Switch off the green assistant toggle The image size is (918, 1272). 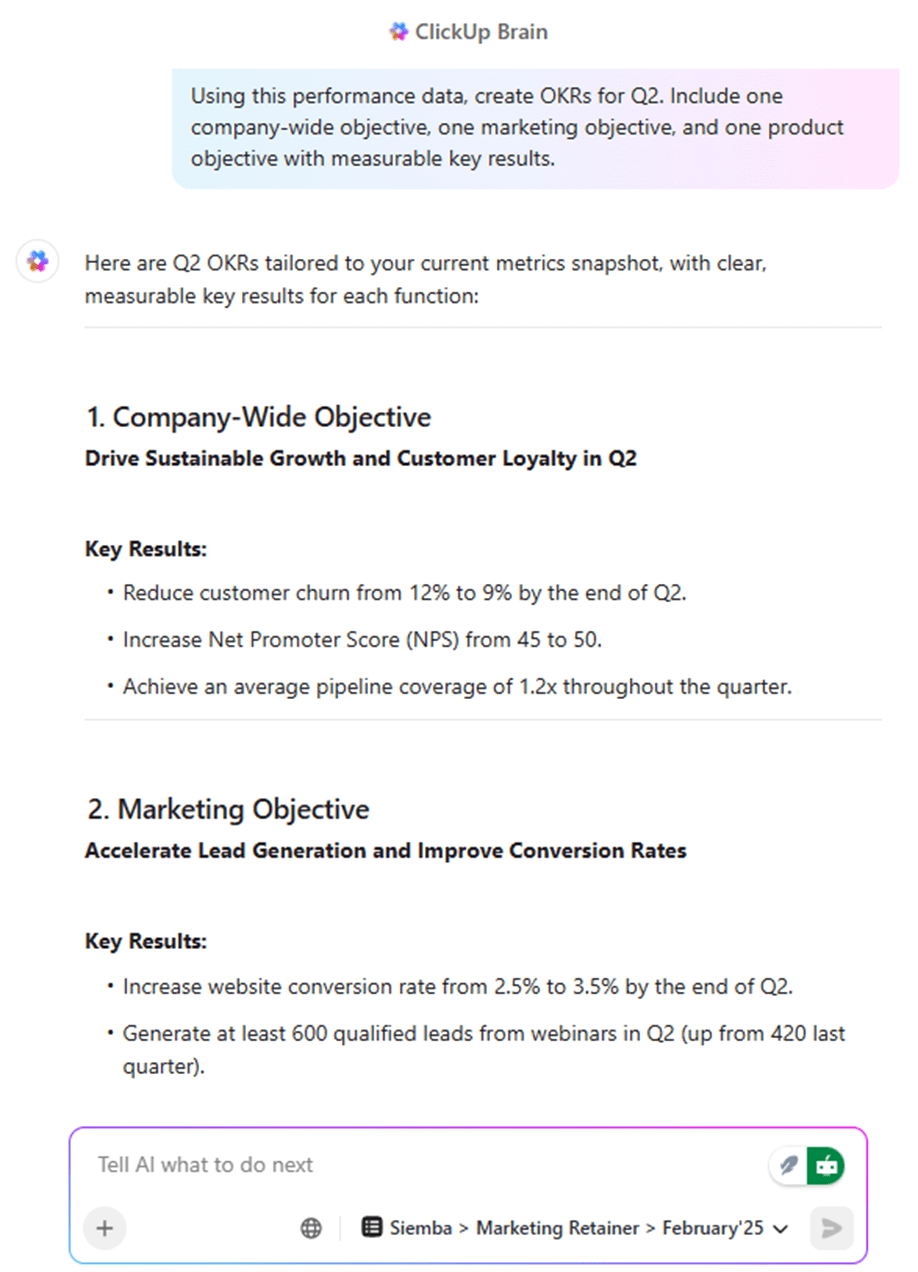pos(827,1165)
